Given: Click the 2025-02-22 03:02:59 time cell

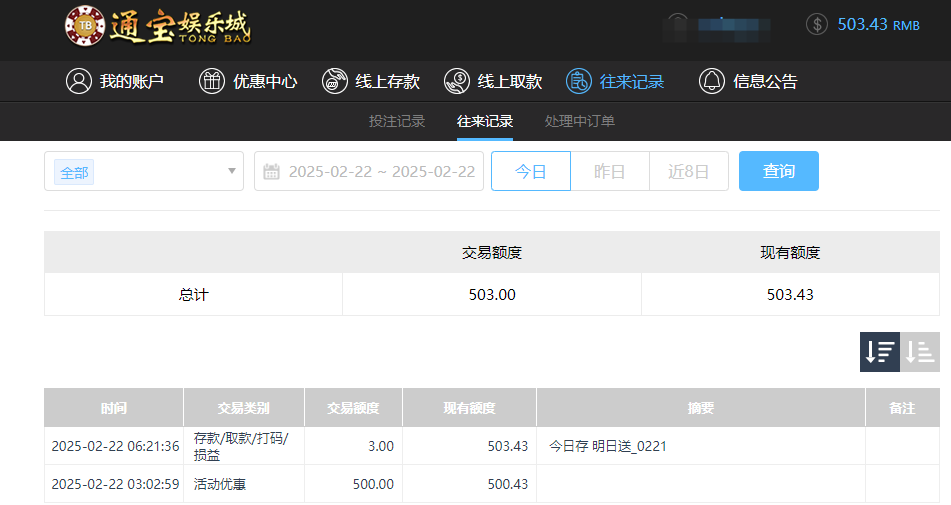Looking at the screenshot, I should pos(115,484).
